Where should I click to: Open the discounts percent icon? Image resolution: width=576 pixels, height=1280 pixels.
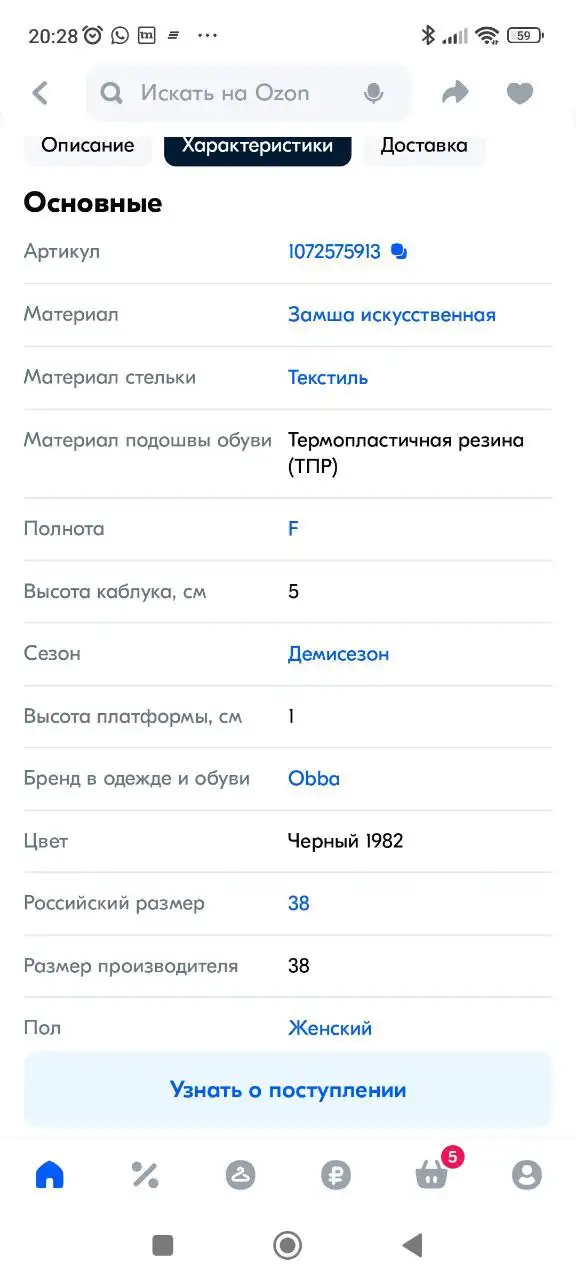coord(144,1174)
